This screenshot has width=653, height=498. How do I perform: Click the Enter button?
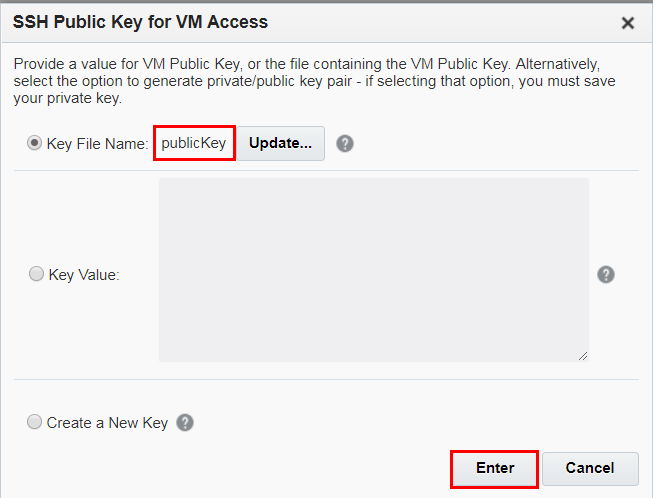(495, 468)
